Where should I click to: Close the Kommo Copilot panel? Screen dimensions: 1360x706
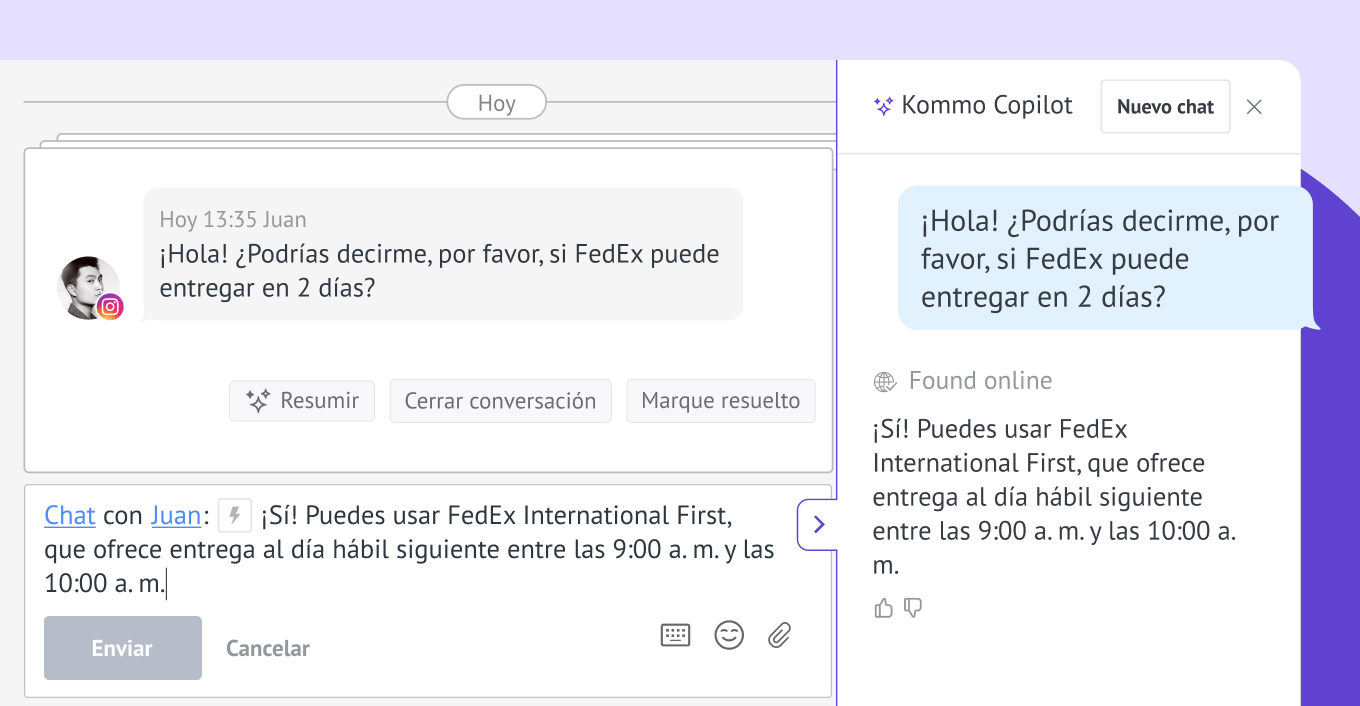pos(1254,107)
